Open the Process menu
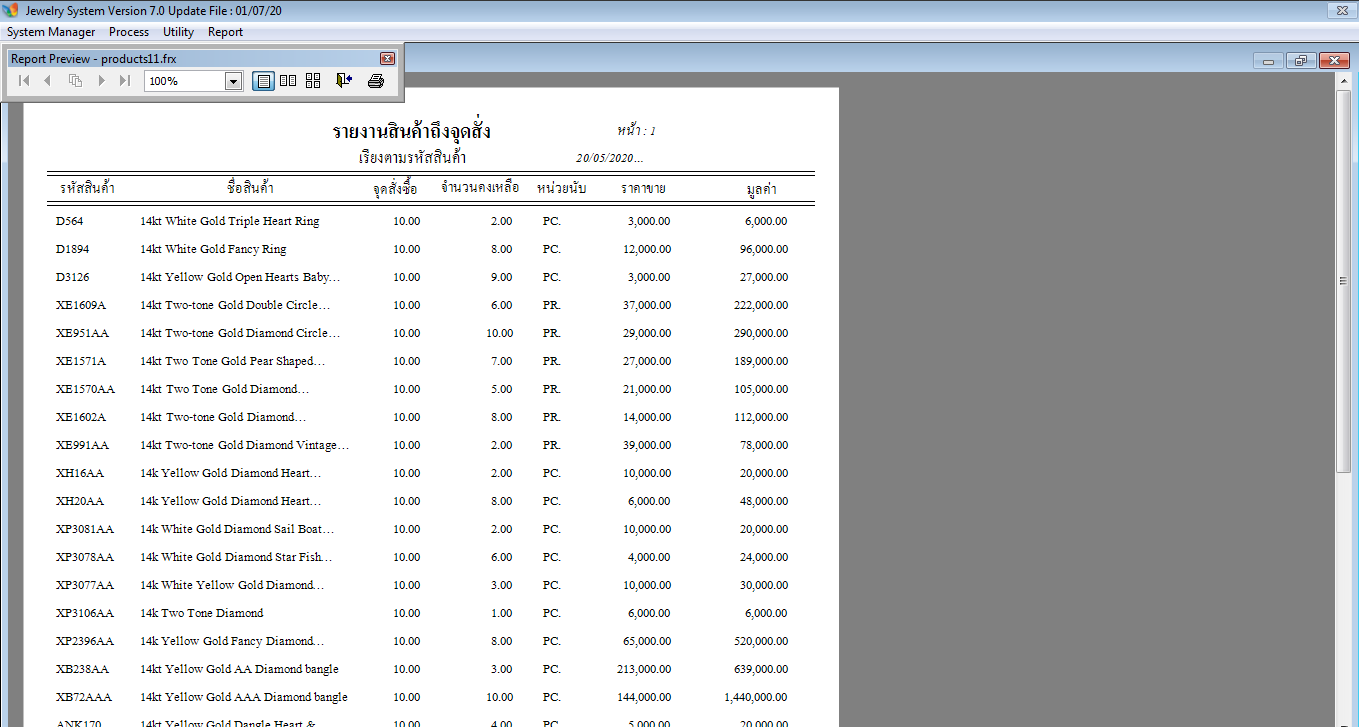 coord(129,32)
